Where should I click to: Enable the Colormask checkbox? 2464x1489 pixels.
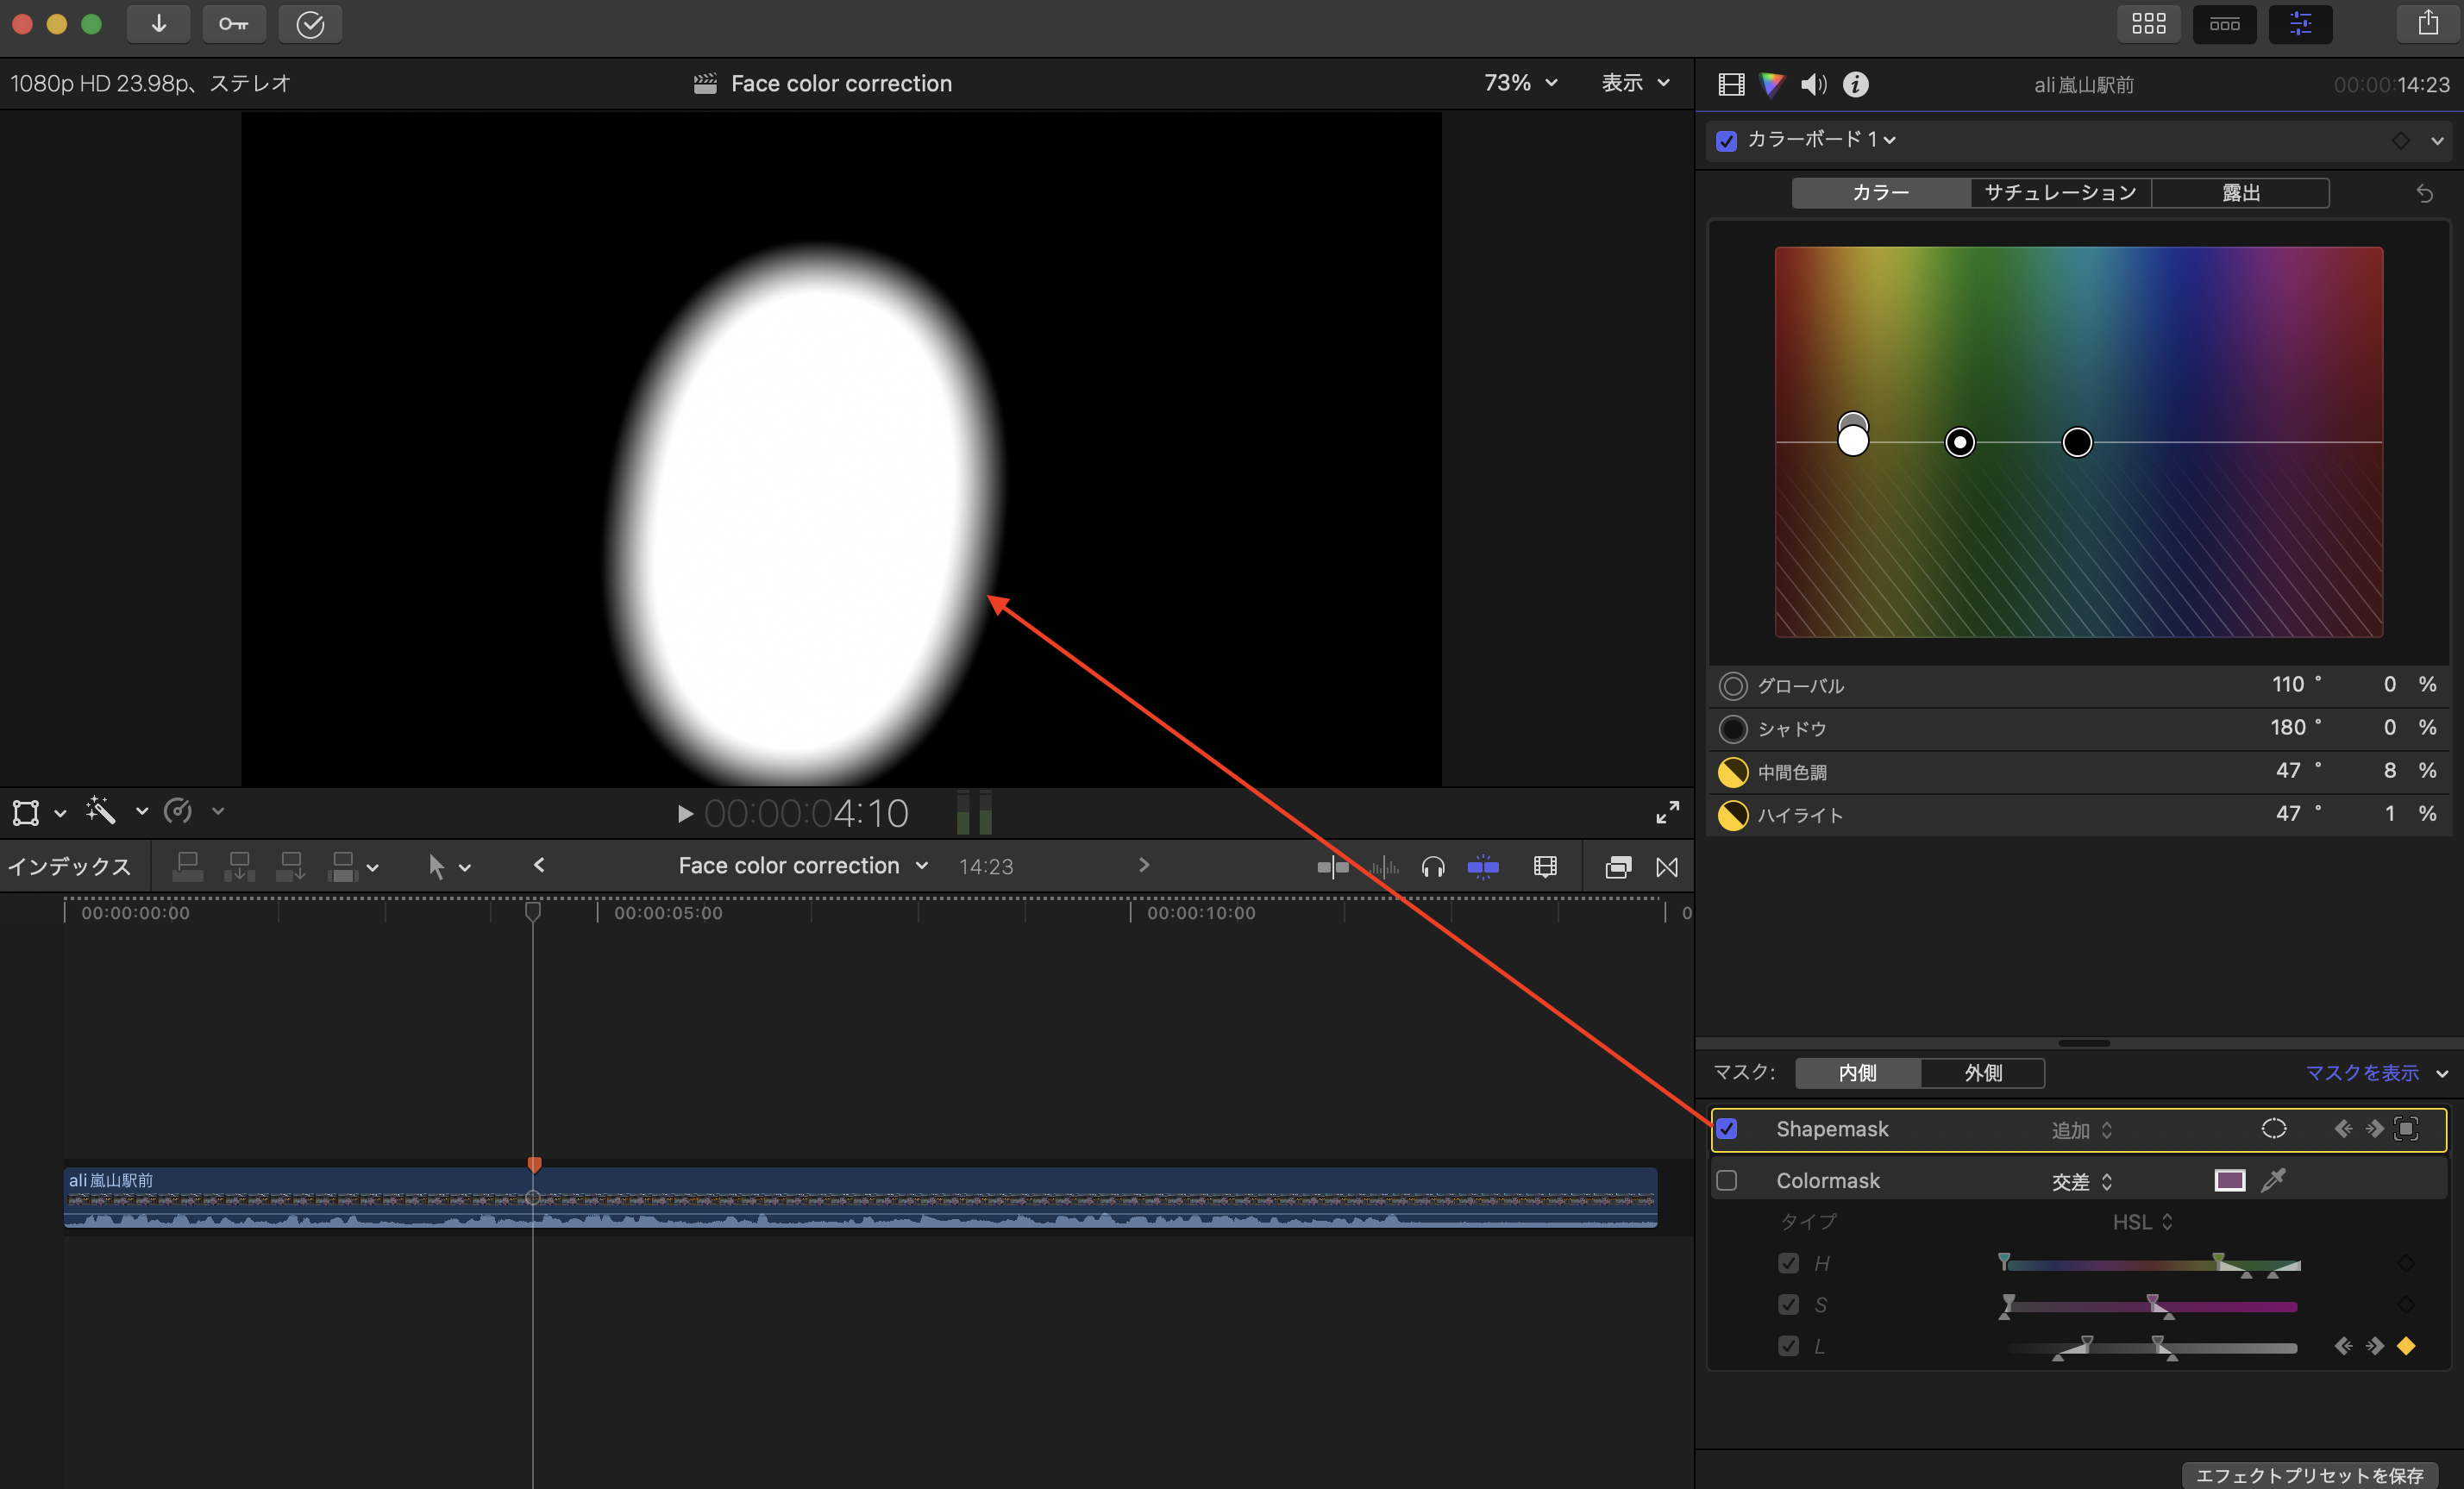click(x=1727, y=1180)
